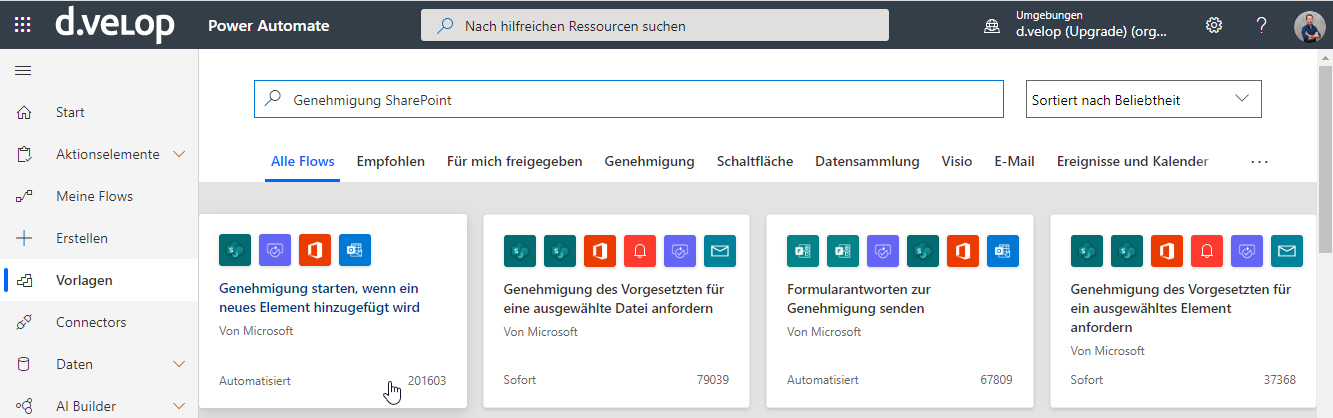The image size is (1333, 418).
Task: Click the connector icon beside Connectors
Action: click(25, 322)
